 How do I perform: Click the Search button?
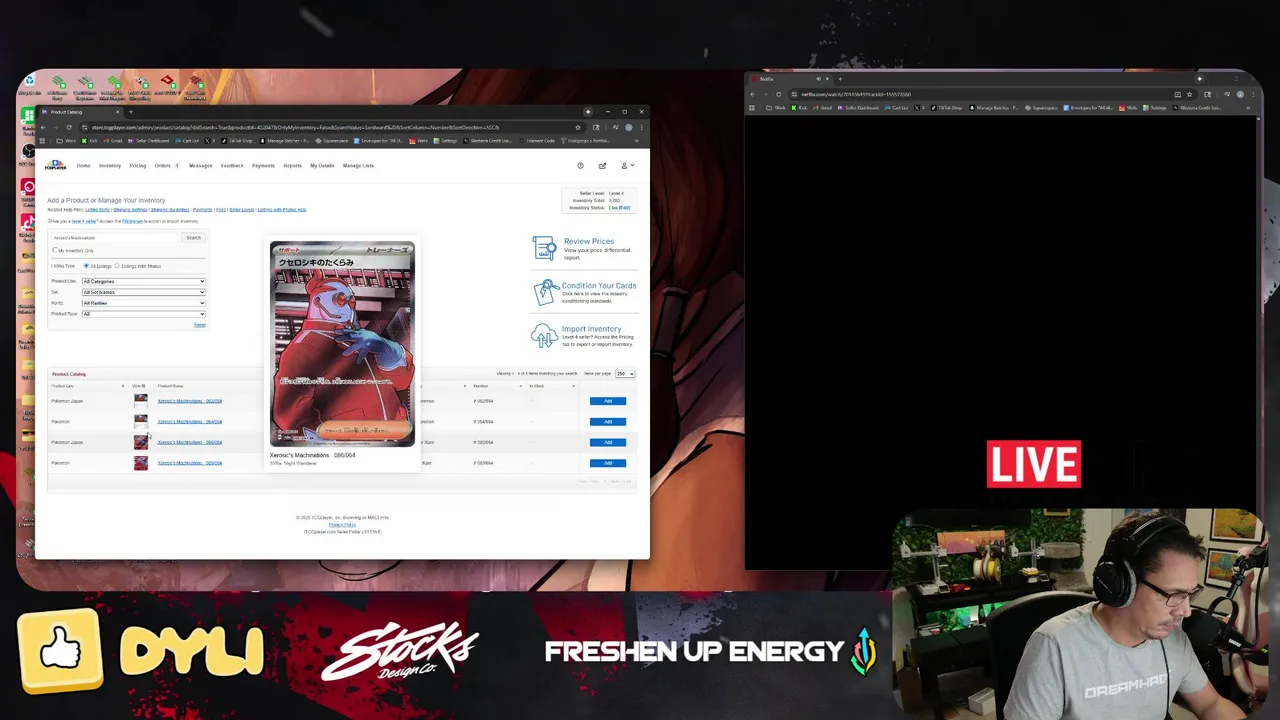pyautogui.click(x=193, y=238)
